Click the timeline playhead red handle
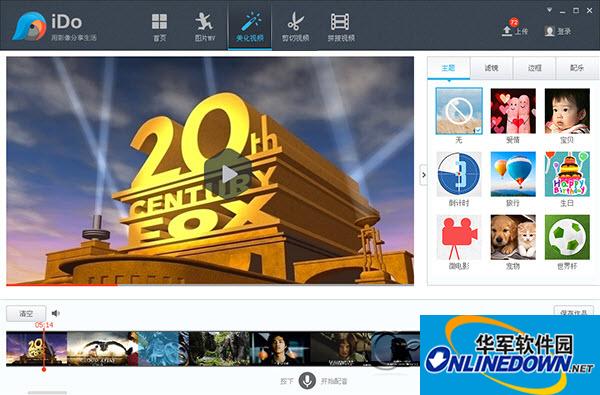600x395 pixels. (44, 369)
